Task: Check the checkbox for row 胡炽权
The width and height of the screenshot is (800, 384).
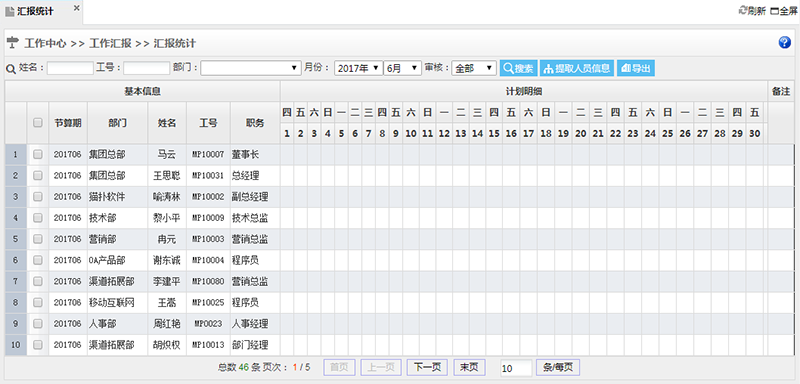Action: (38, 345)
